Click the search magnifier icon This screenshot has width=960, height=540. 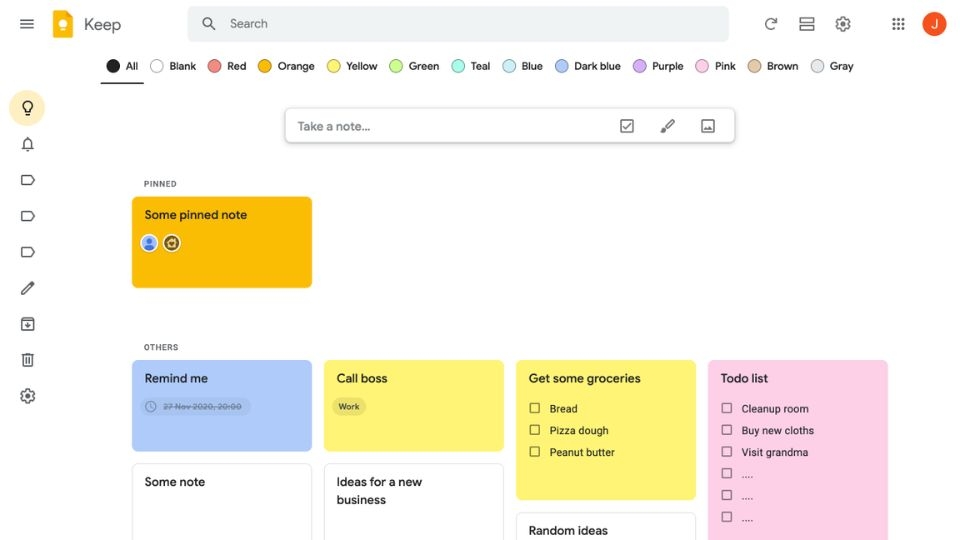point(209,24)
